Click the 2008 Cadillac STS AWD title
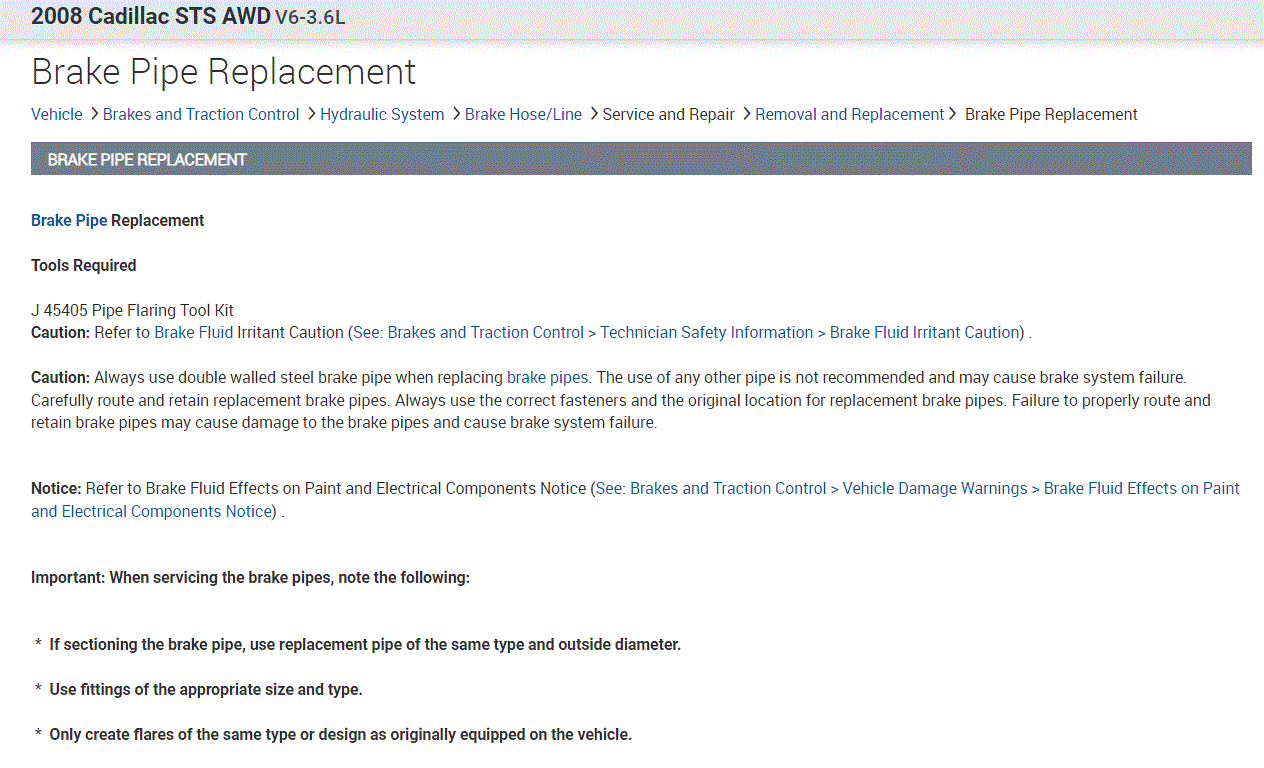 pyautogui.click(x=151, y=16)
